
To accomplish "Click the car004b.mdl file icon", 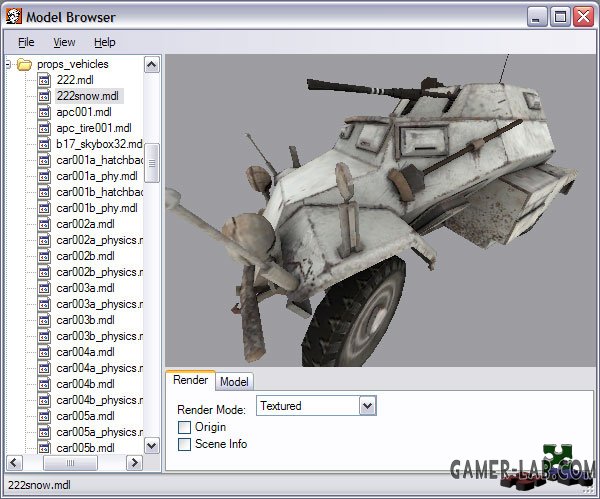I will tap(44, 384).
